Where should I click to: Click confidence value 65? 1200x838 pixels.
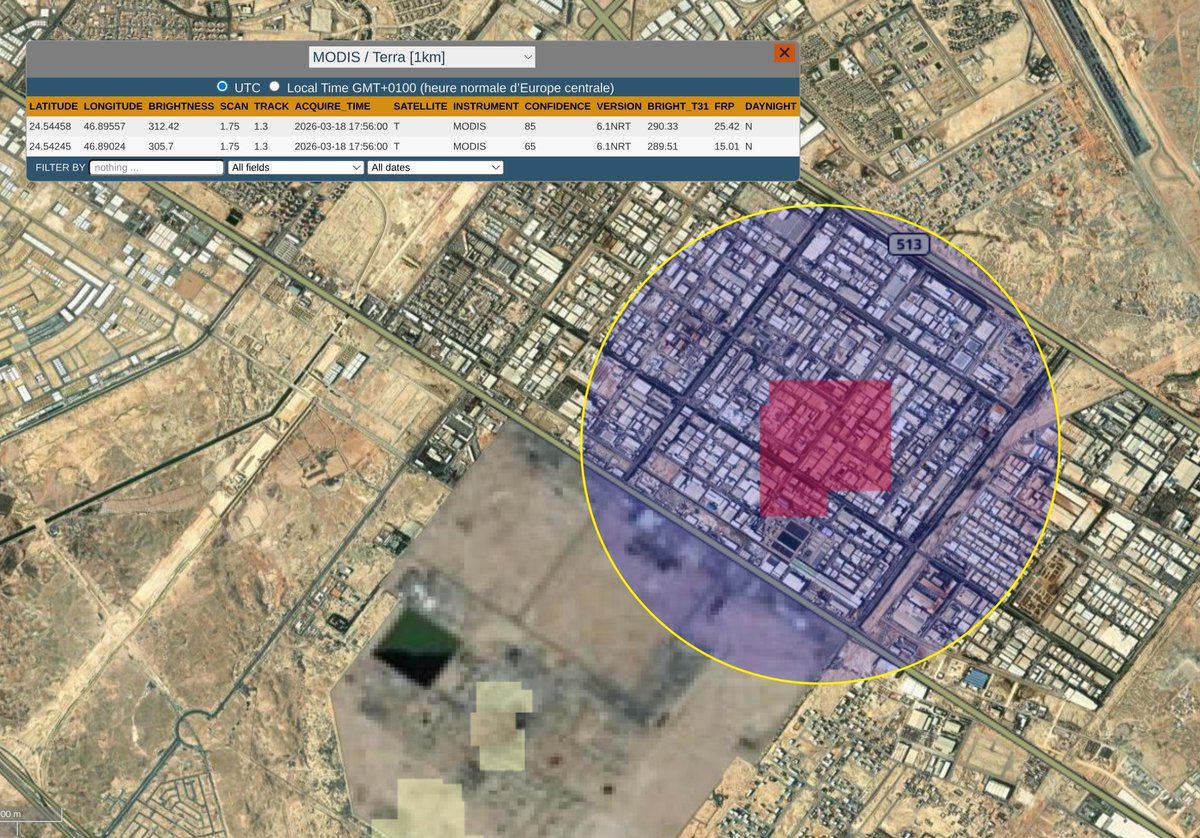pos(531,146)
